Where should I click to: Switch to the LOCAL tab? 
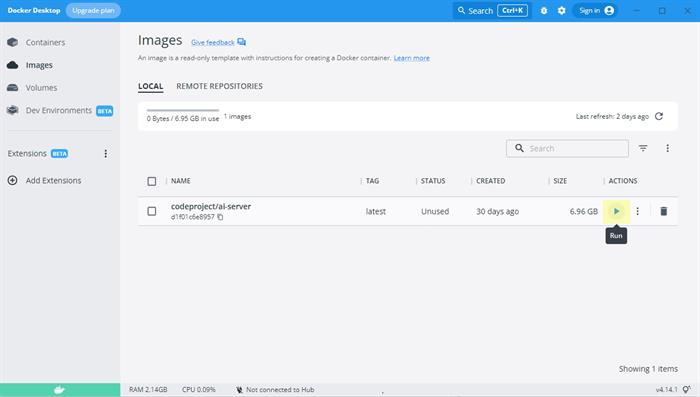pyautogui.click(x=150, y=86)
